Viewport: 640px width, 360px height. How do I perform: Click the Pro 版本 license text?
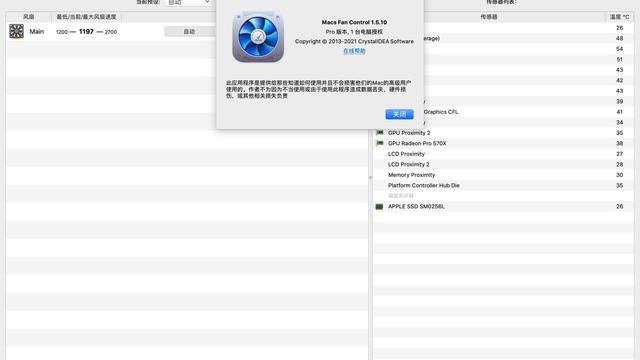[x=354, y=32]
